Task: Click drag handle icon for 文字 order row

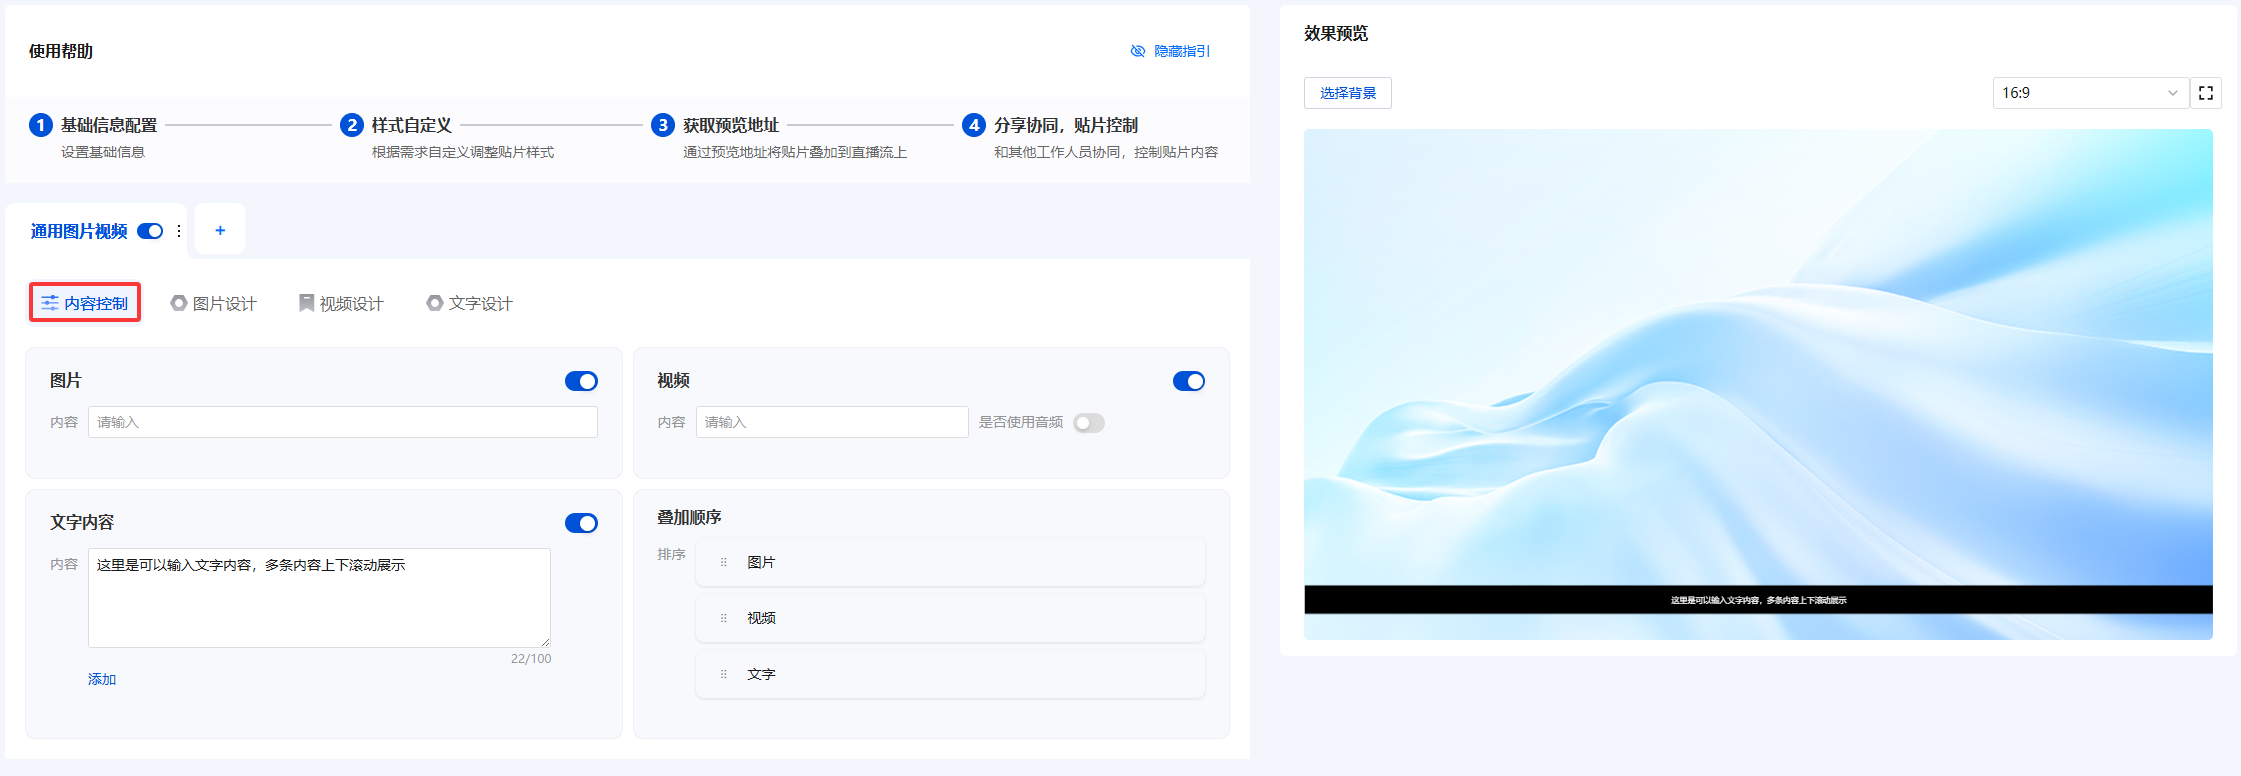Action: click(x=723, y=675)
